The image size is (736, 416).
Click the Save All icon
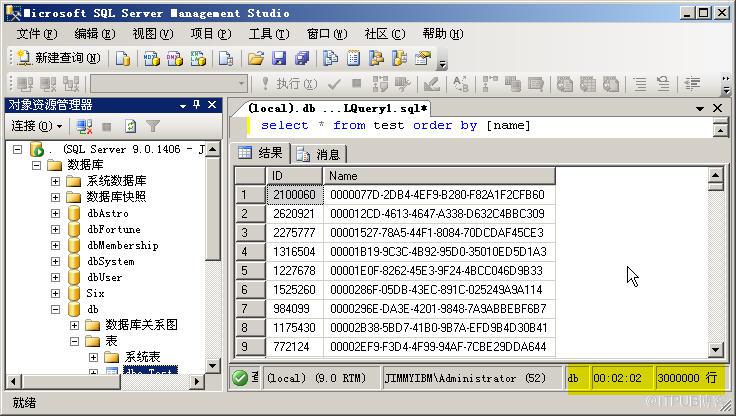click(x=302, y=58)
